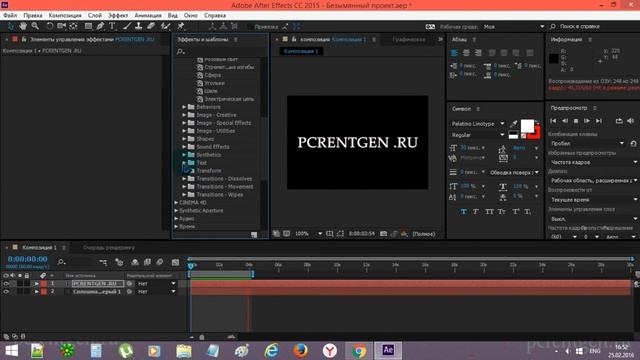Viewport: 640px width, 360px height.
Task: Click the Faux Bold T icon
Action: [x=464, y=211]
